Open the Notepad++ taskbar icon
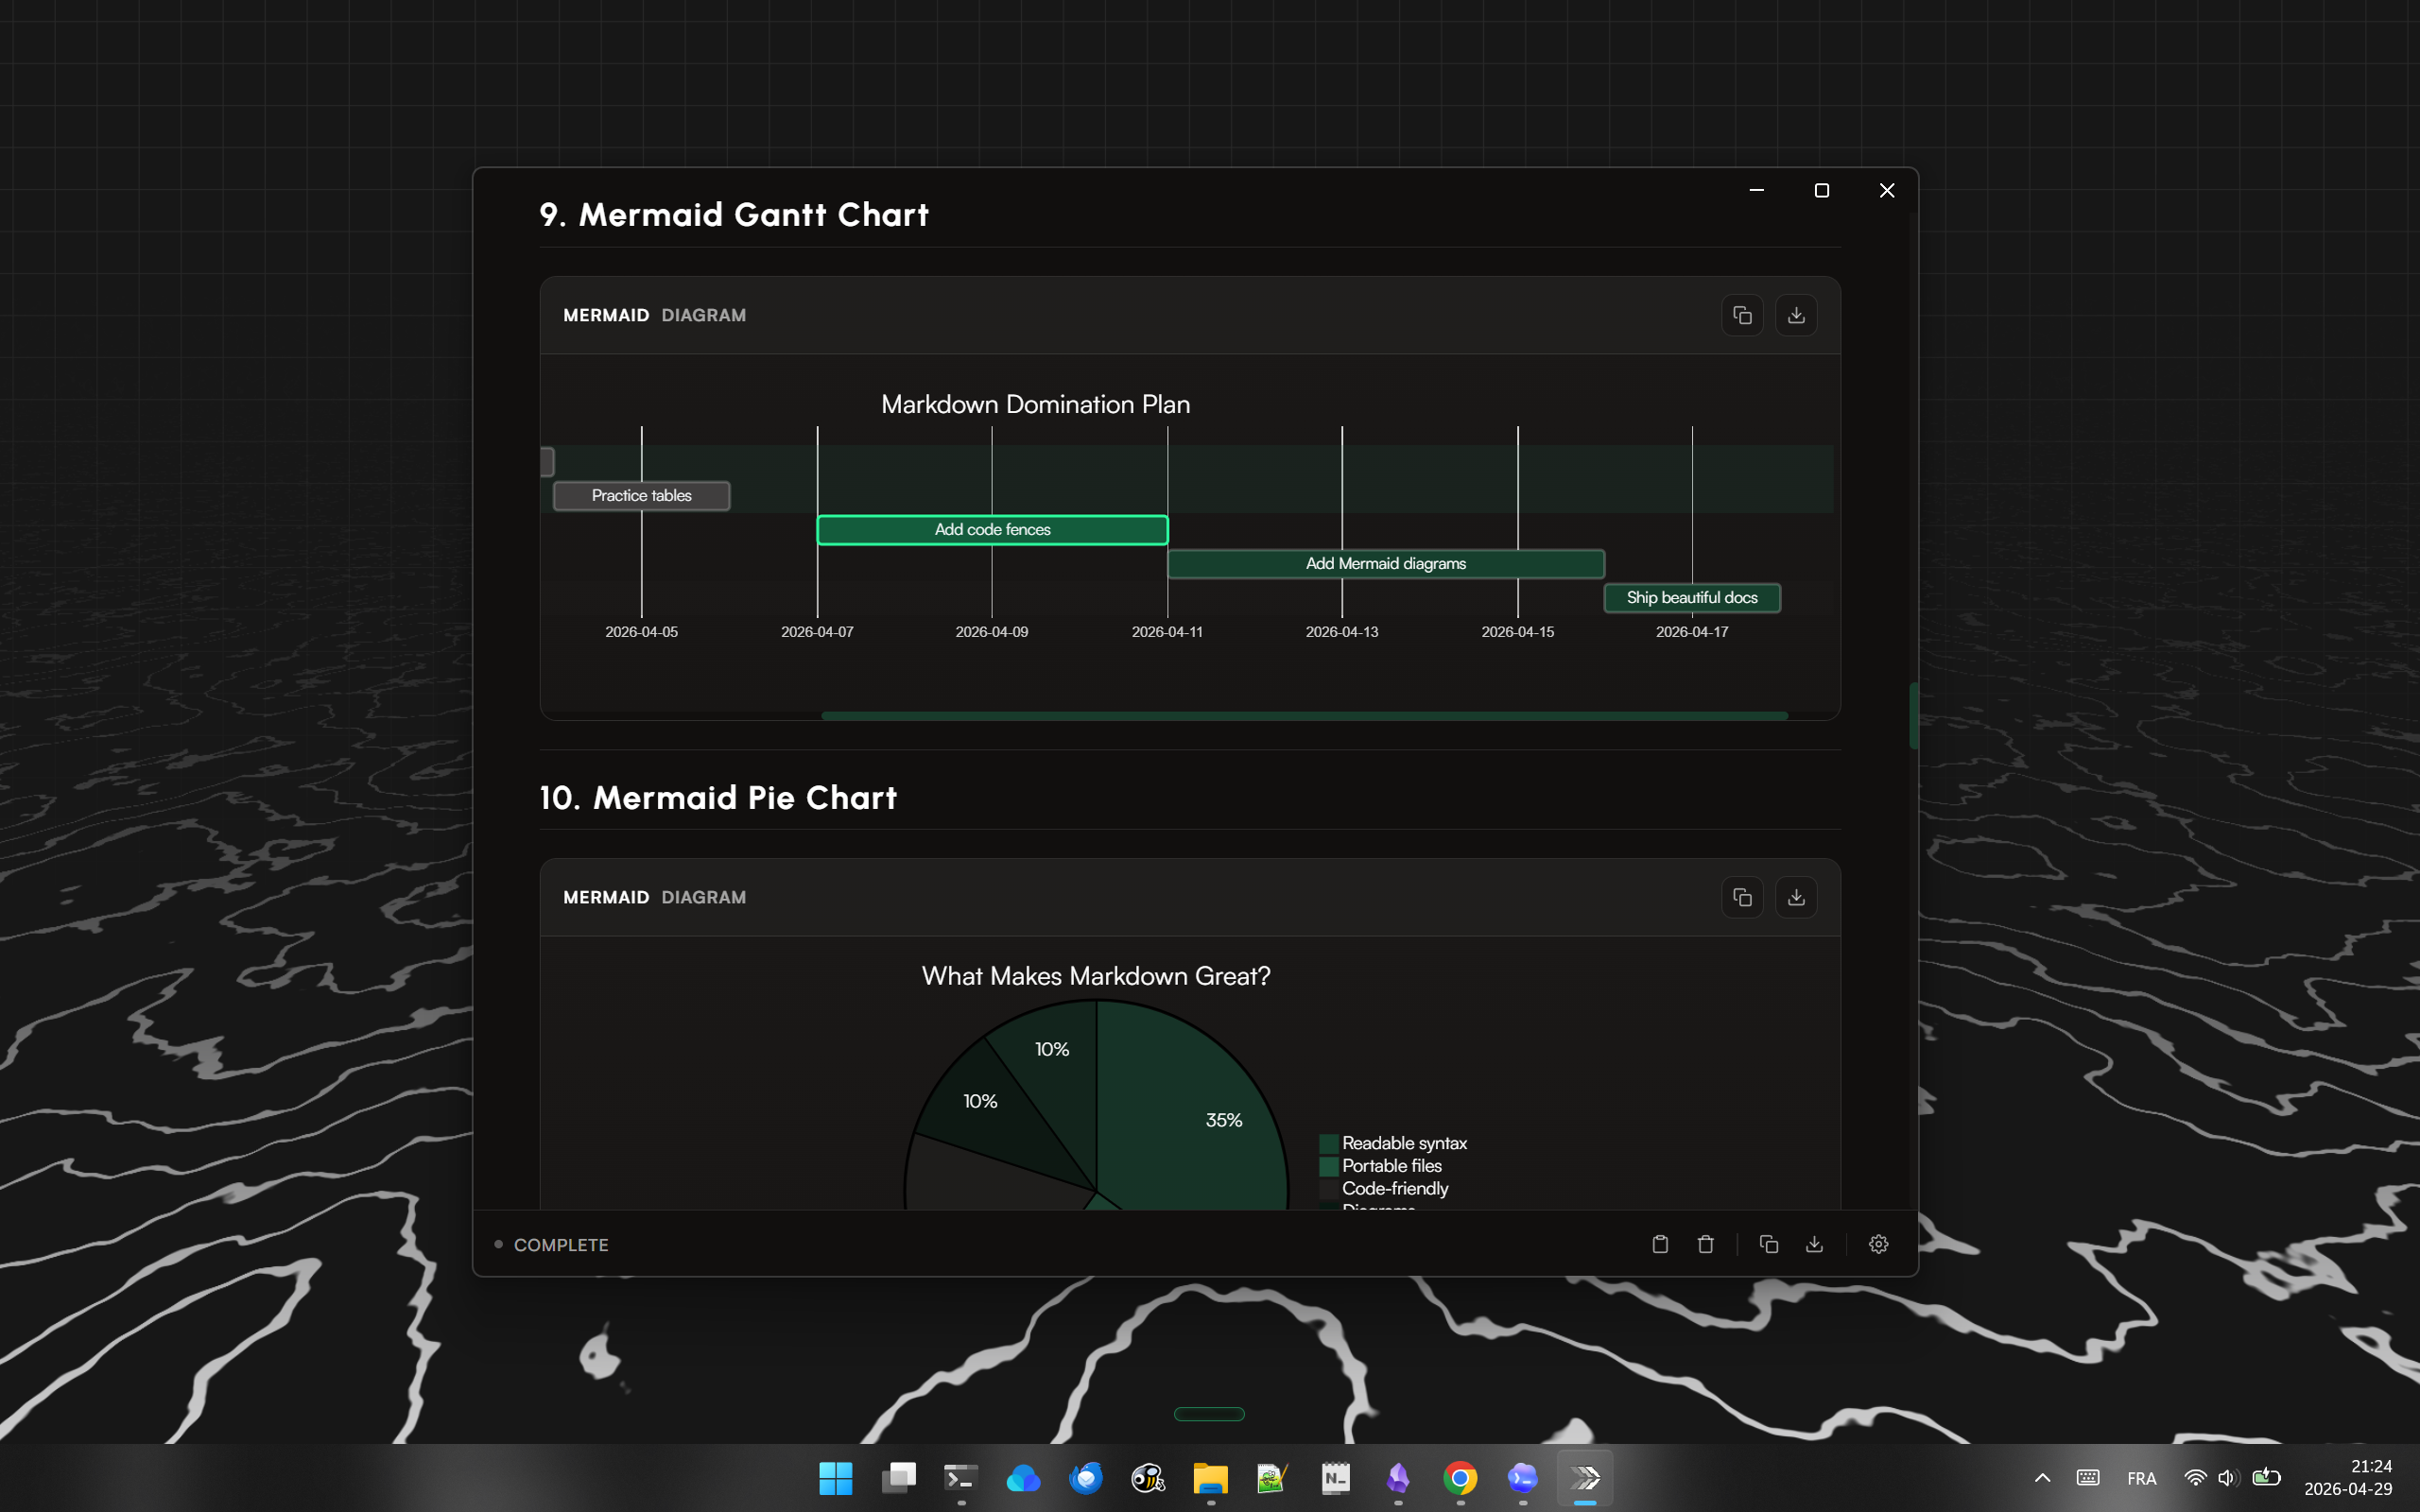The image size is (2420, 1512). (x=1272, y=1478)
